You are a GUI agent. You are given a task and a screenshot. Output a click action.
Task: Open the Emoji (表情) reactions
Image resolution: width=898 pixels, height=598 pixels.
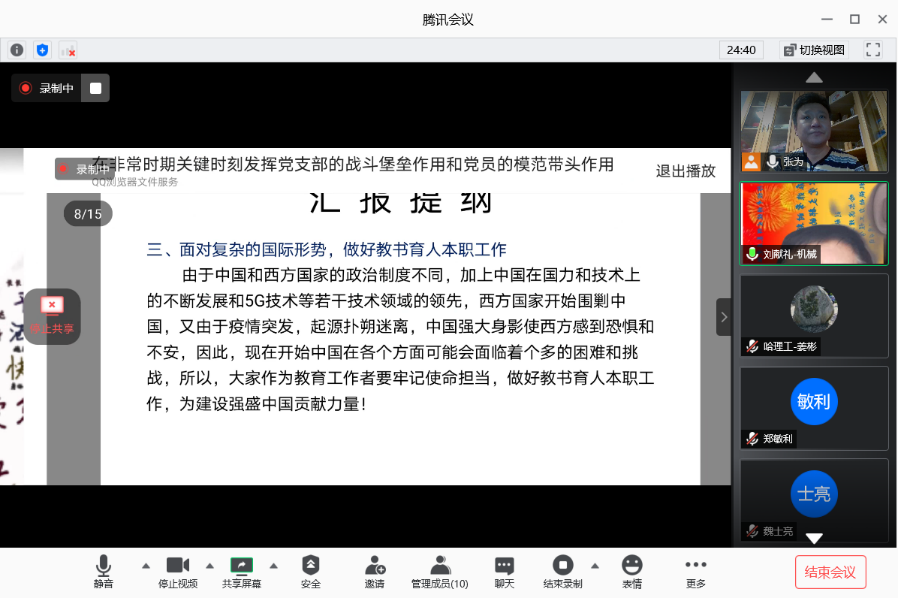pos(632,572)
